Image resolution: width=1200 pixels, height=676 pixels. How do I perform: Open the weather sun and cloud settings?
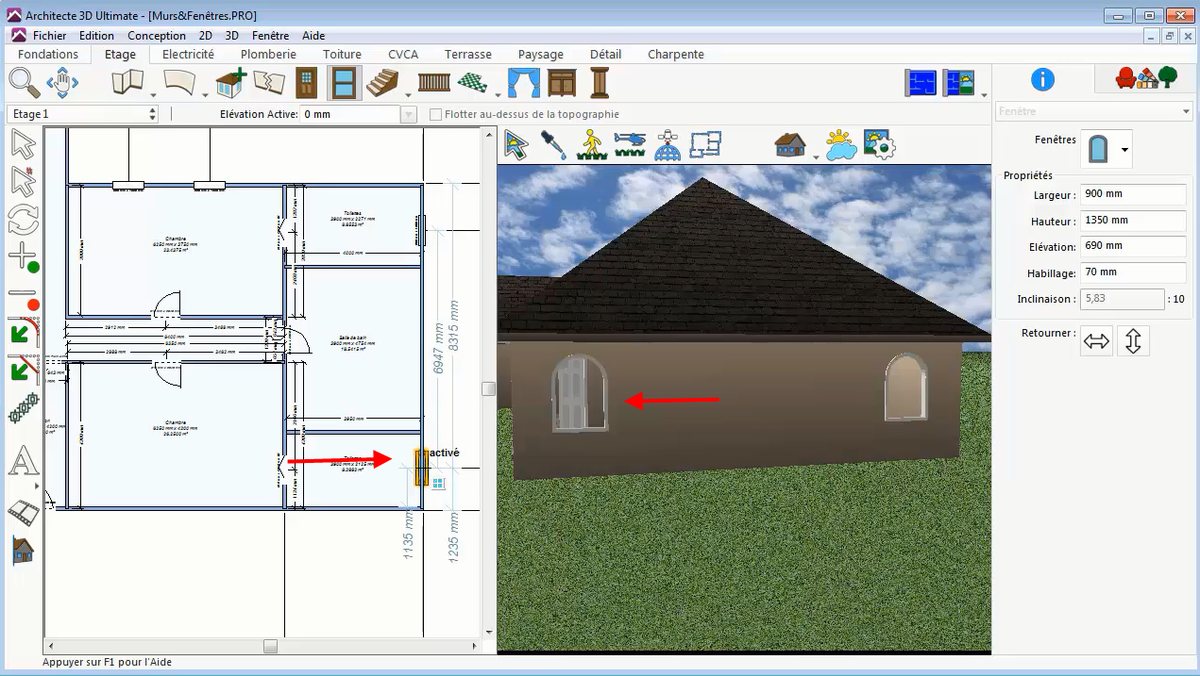[x=841, y=145]
